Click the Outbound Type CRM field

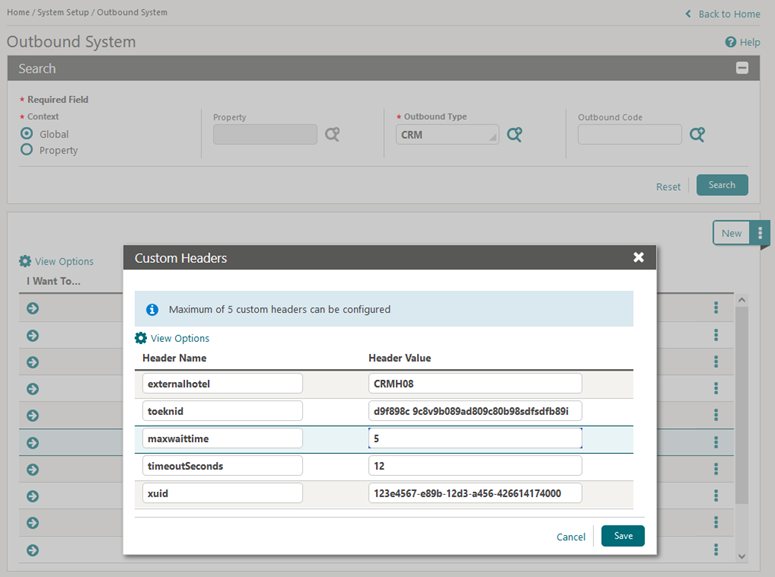pos(447,134)
